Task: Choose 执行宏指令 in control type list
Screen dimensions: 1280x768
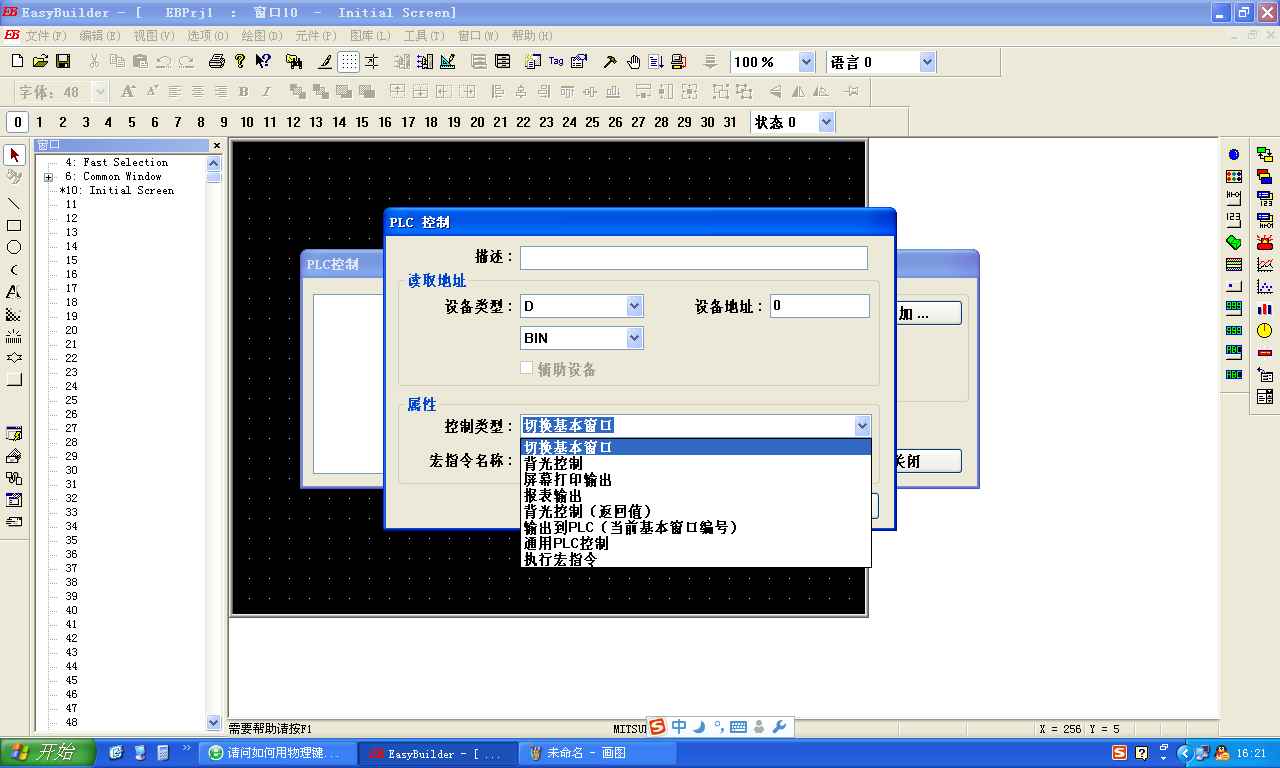Action: pyautogui.click(x=561, y=559)
